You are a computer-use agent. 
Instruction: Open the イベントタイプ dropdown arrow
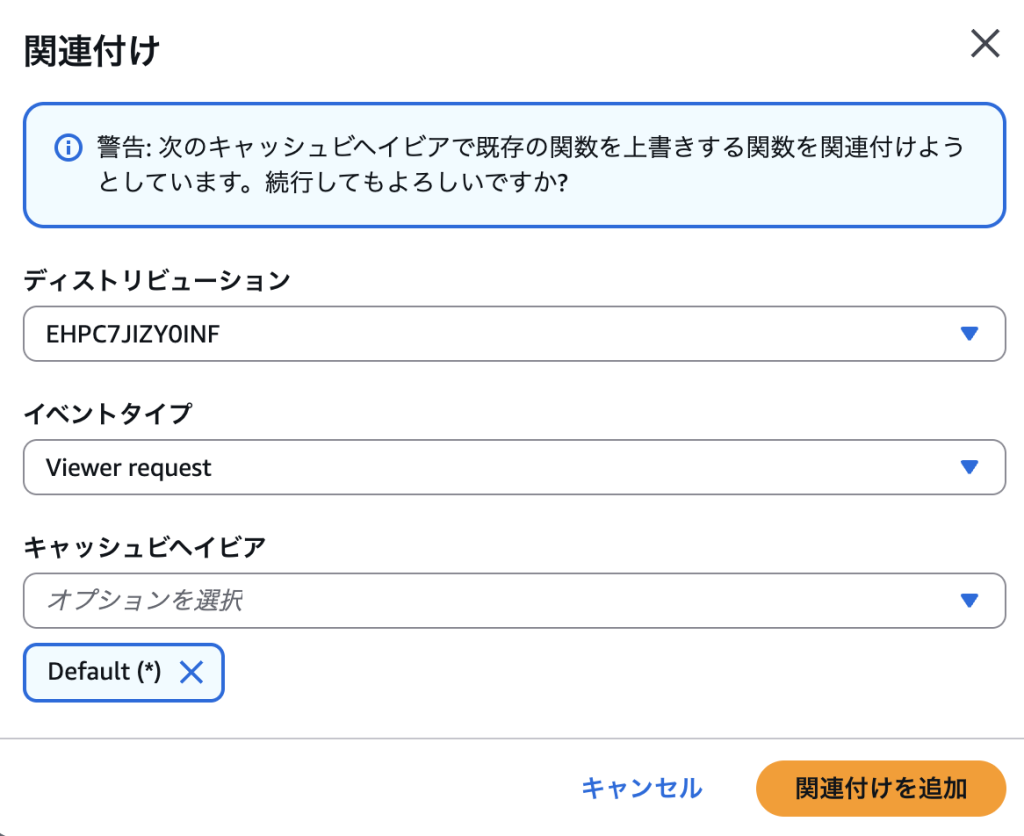pyautogui.click(x=969, y=467)
